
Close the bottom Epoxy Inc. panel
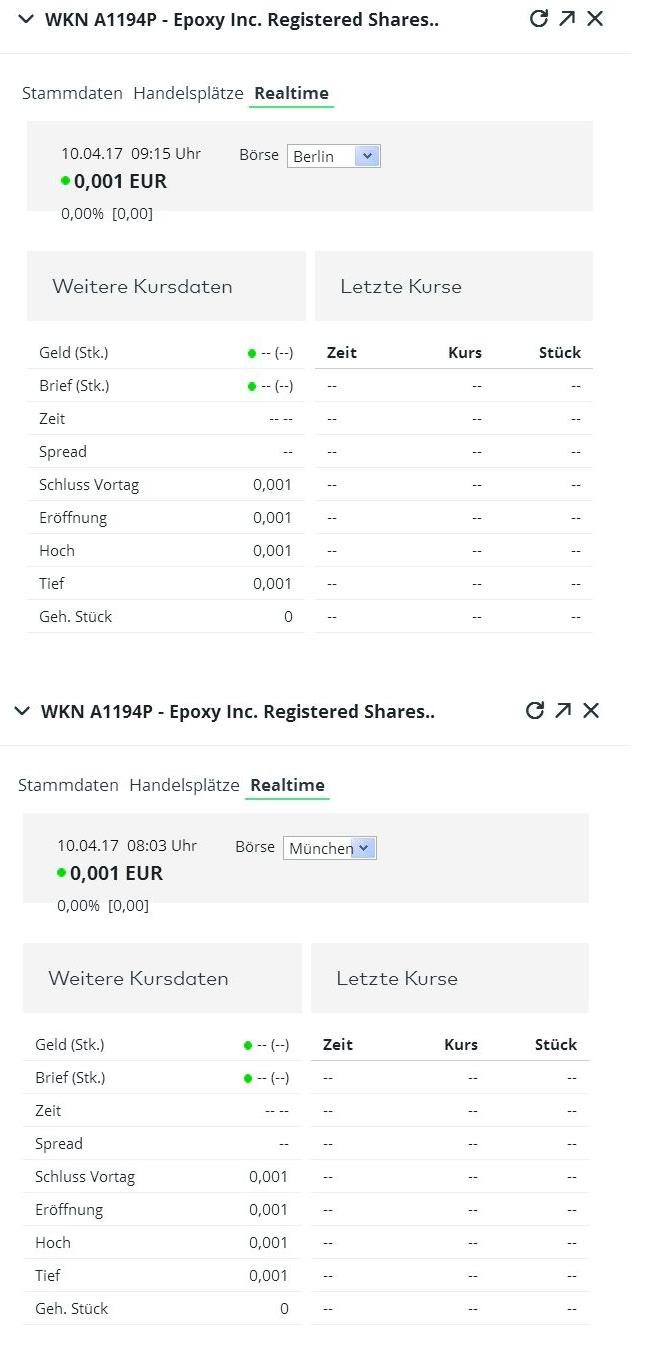(x=591, y=710)
